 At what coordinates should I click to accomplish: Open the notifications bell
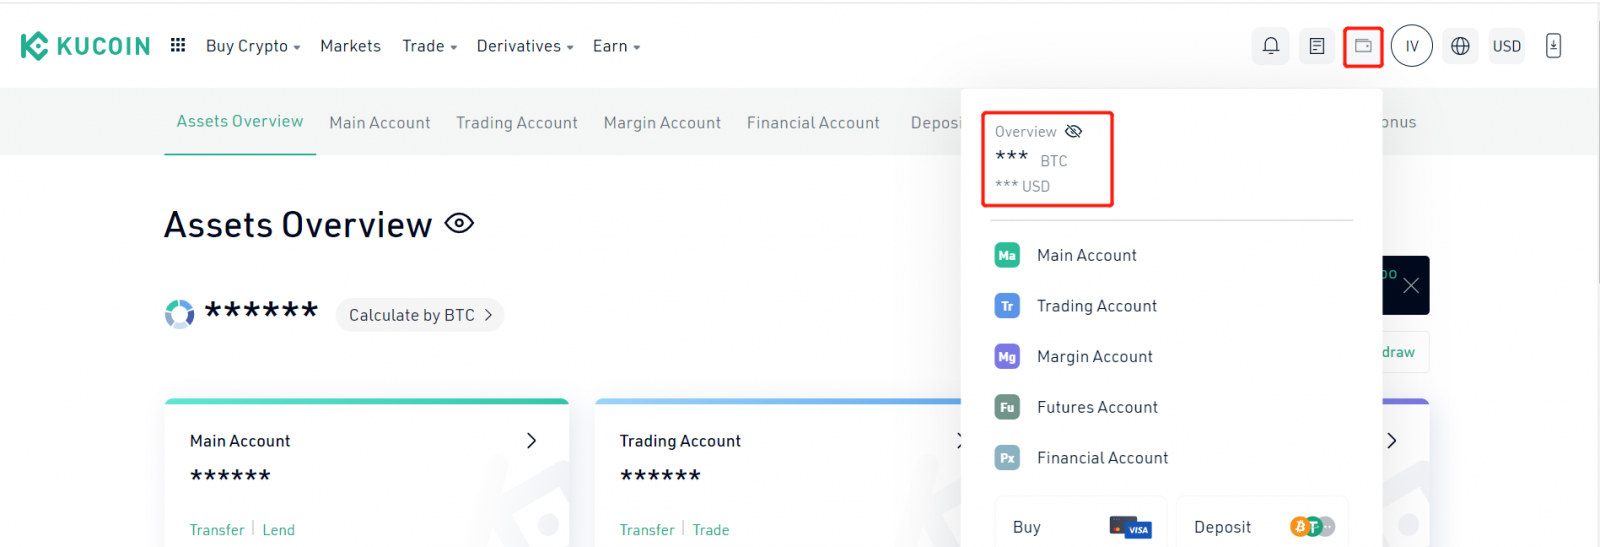[x=1270, y=46]
